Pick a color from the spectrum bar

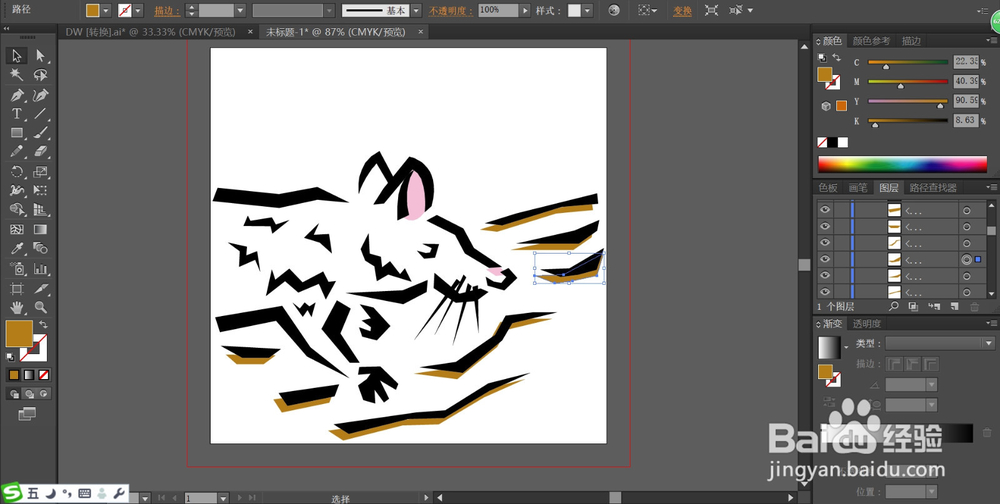click(x=902, y=164)
